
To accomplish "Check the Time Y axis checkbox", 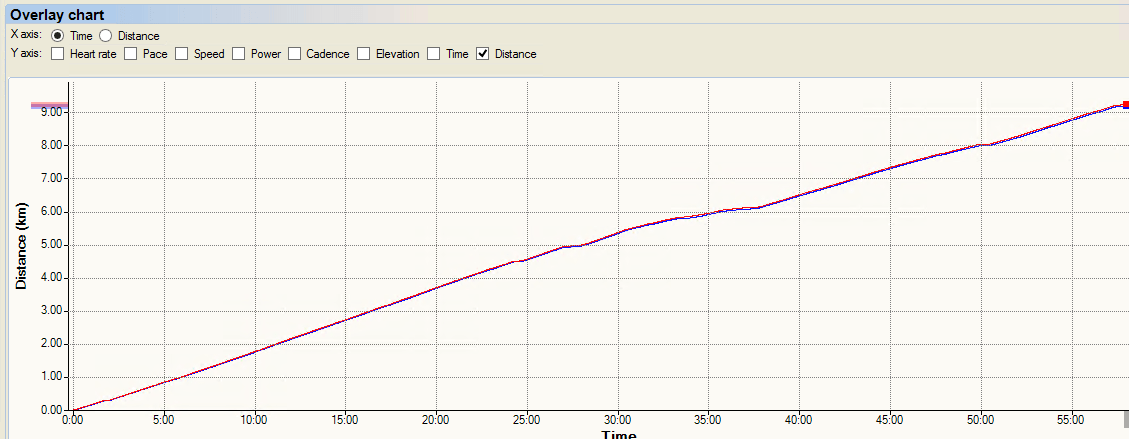I will pyautogui.click(x=433, y=54).
